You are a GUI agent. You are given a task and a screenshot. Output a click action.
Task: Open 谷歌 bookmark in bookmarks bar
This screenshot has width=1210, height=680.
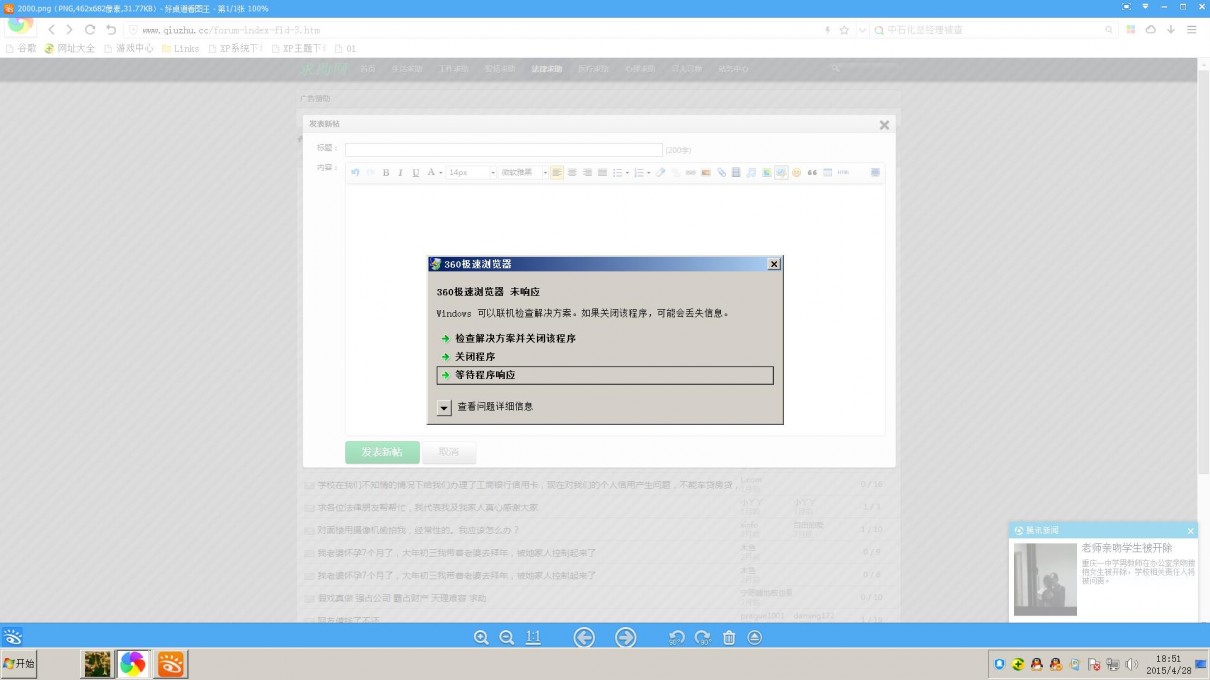click(x=21, y=48)
